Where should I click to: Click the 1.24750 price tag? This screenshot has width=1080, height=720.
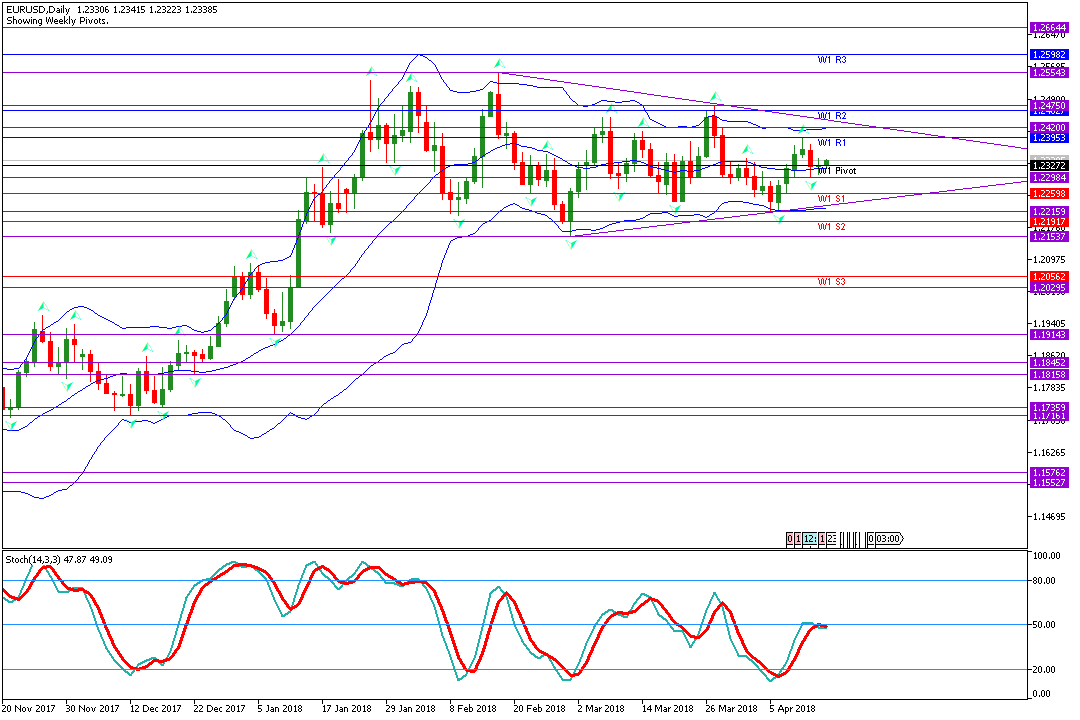[x=1049, y=106]
